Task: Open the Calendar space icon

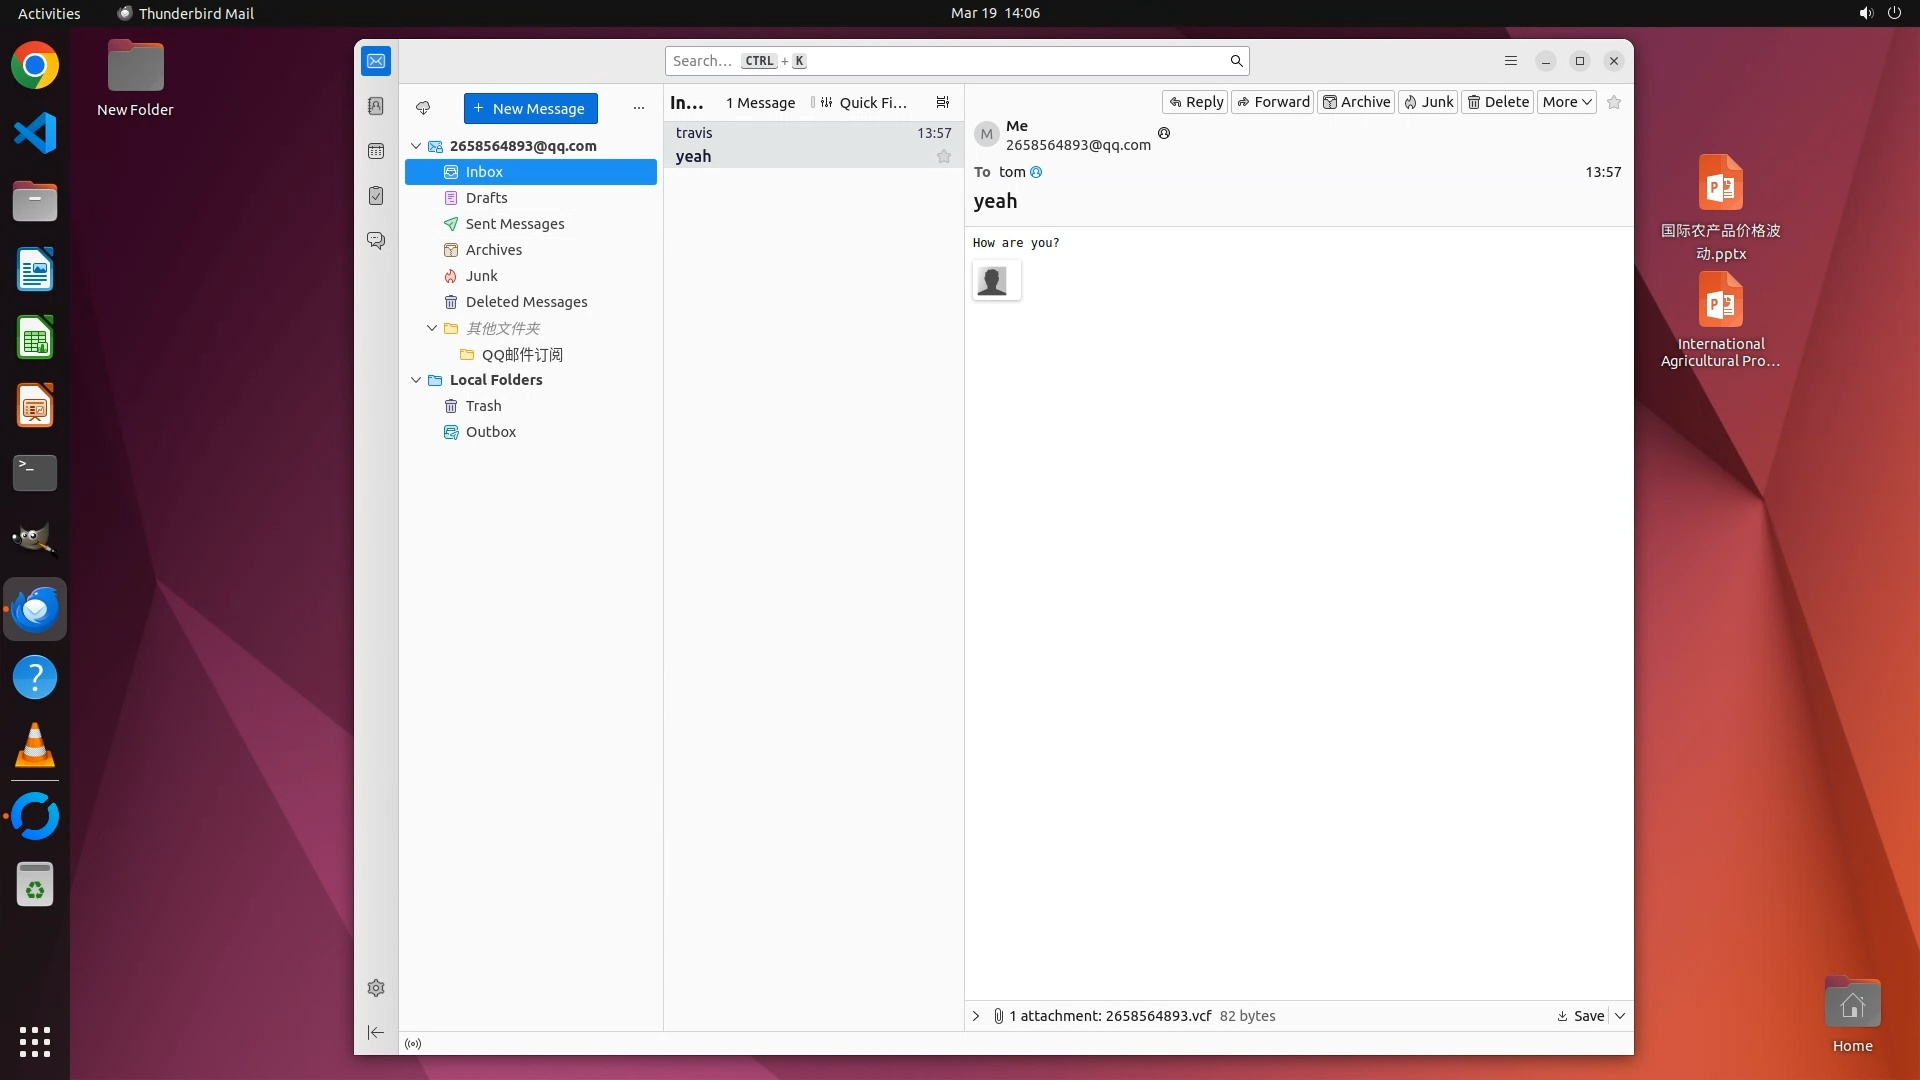Action: pos(376,151)
